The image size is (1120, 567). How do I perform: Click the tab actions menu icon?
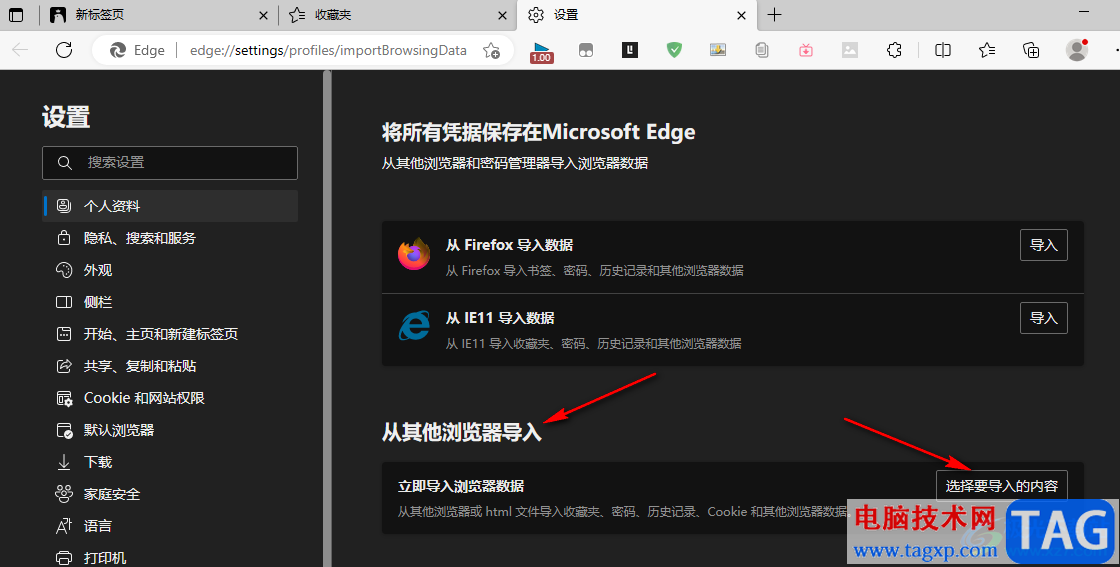(16, 15)
